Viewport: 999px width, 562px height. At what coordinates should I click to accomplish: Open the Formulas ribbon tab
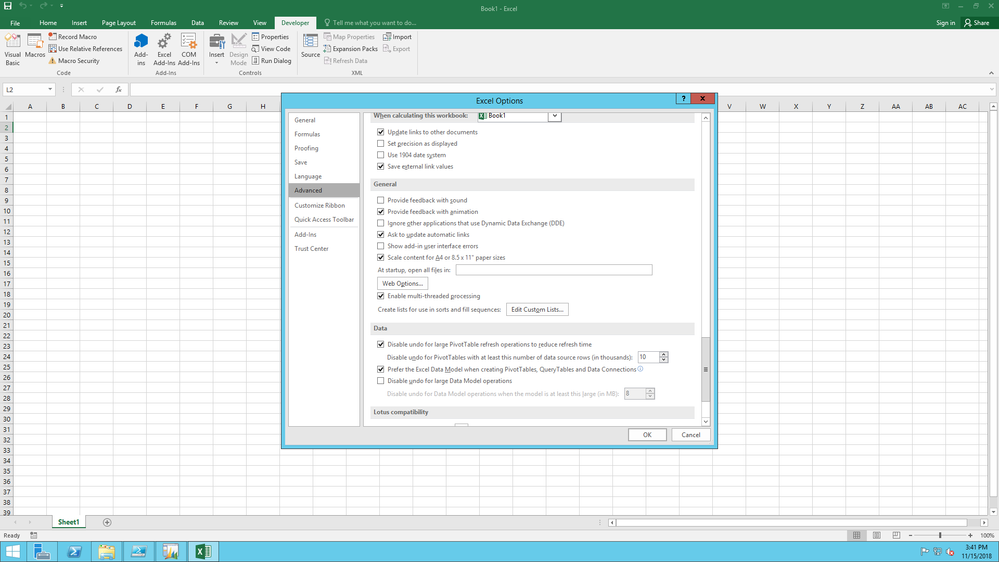163,23
